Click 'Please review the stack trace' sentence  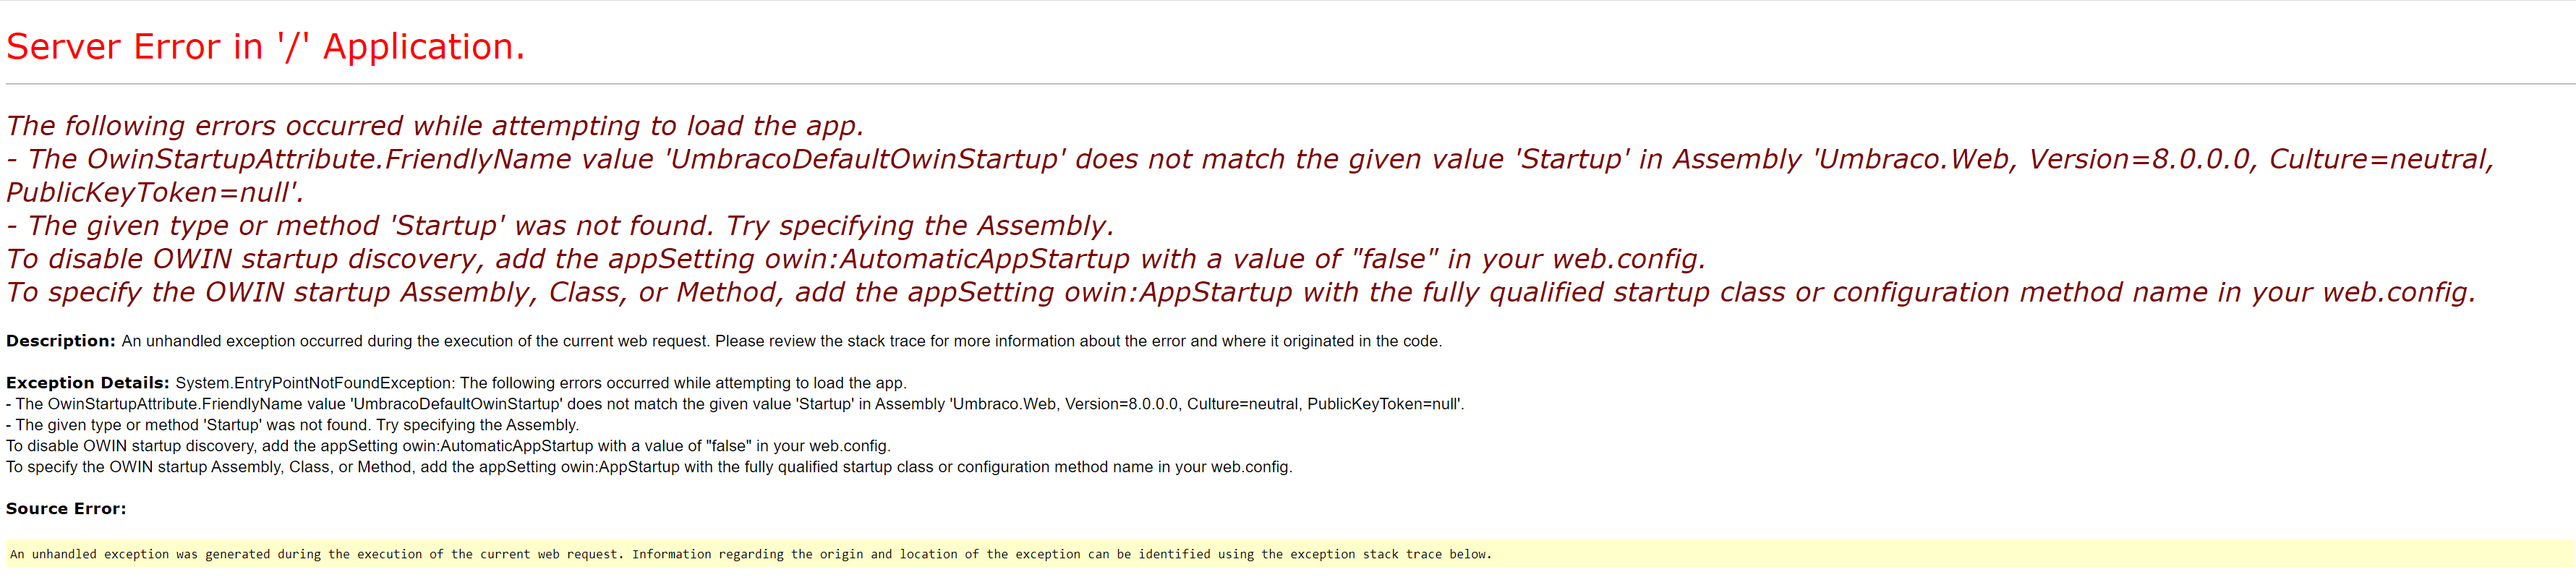[1078, 341]
